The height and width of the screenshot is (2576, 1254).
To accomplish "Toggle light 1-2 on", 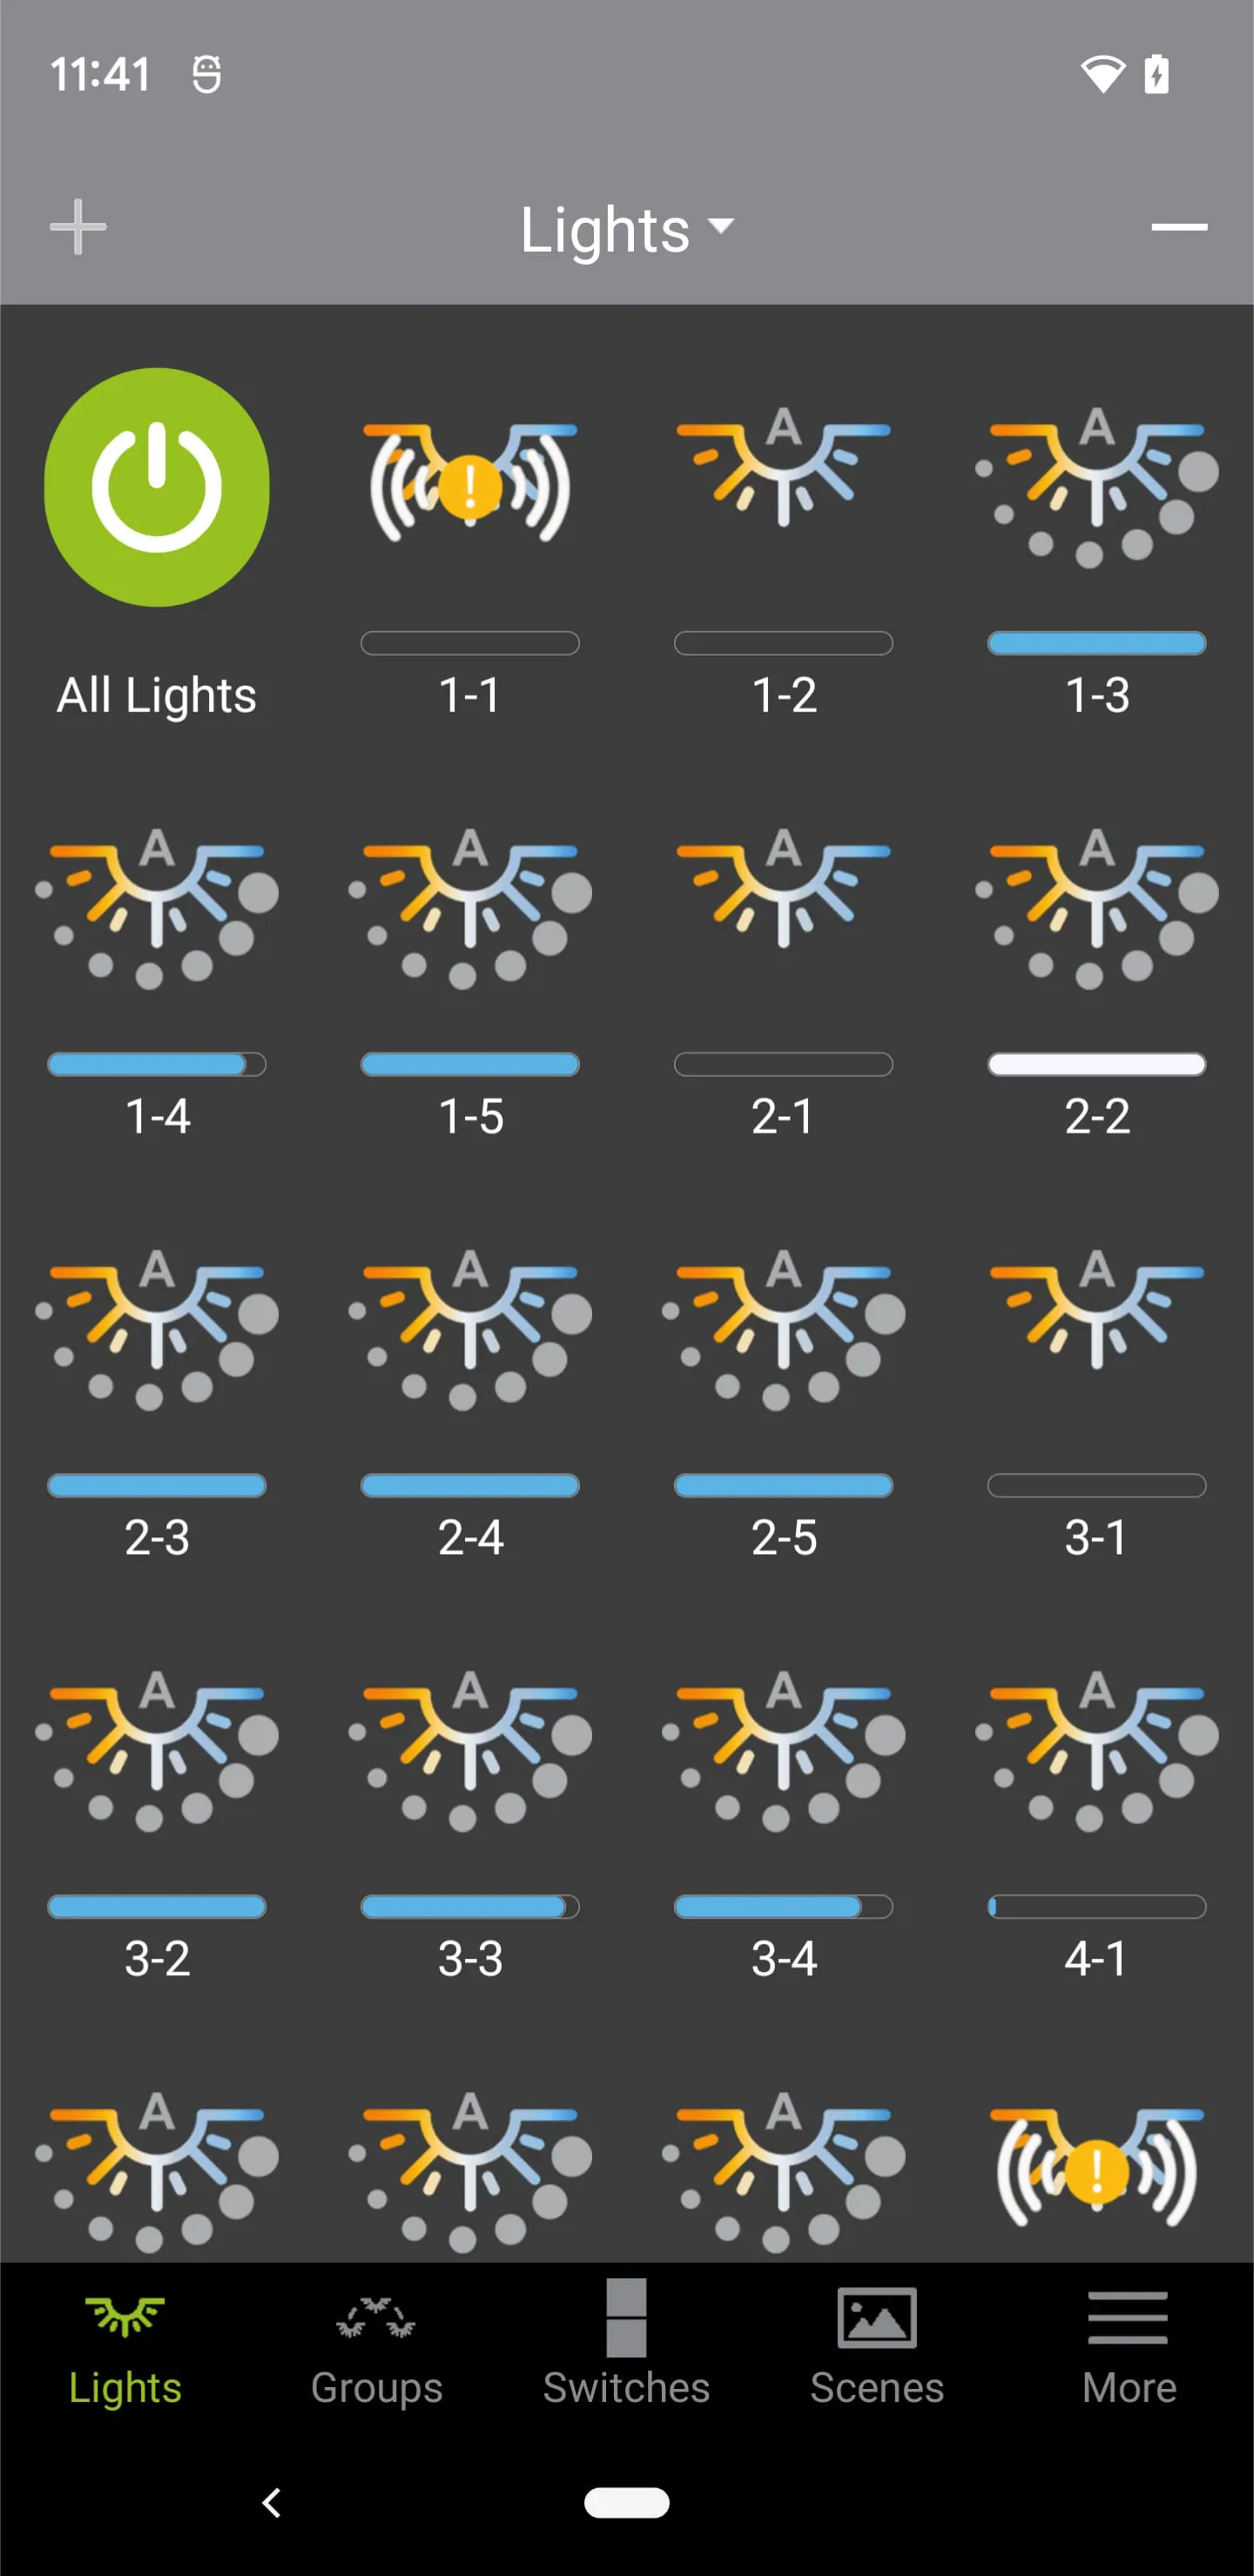I will tap(783, 470).
